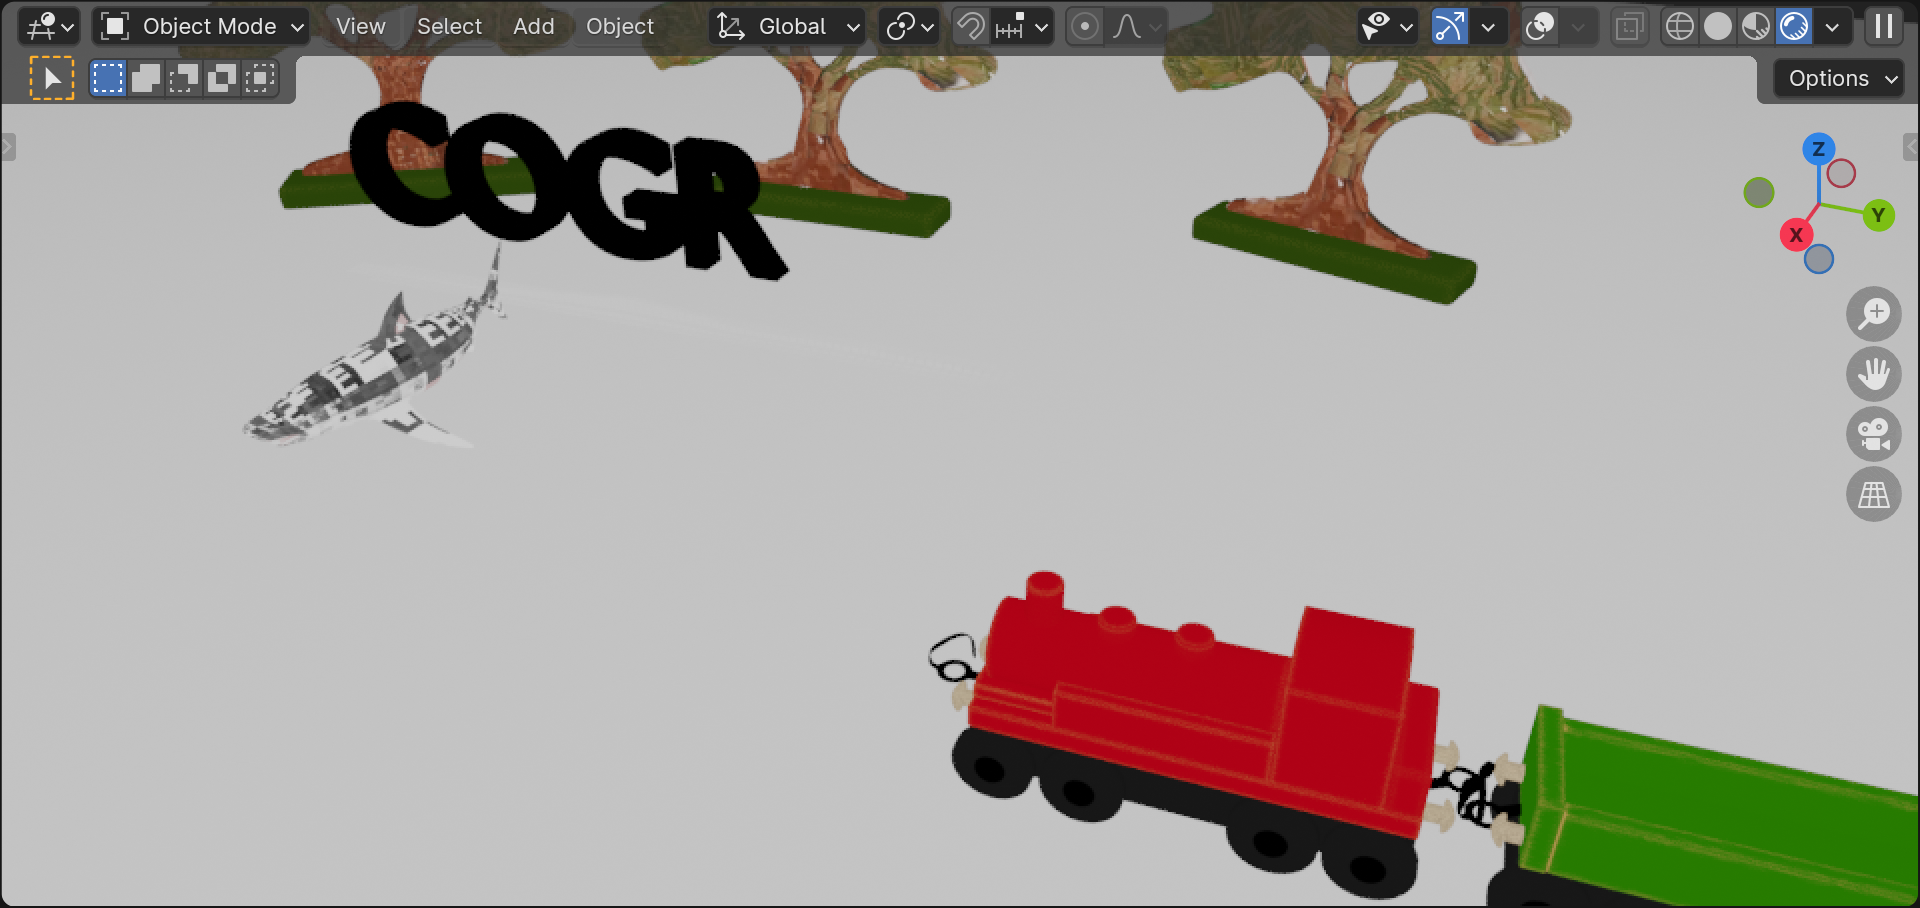
Task: Toggle the show gizmo button
Action: (1449, 27)
